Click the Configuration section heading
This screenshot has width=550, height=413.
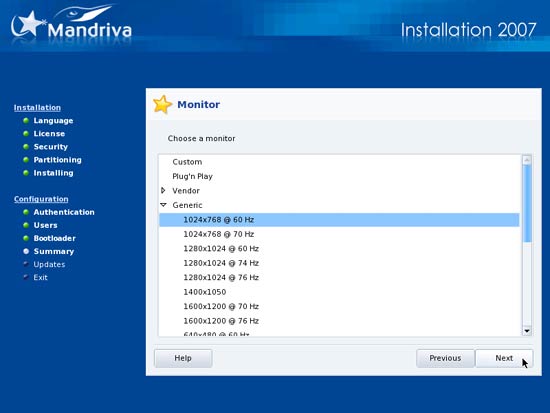41,199
